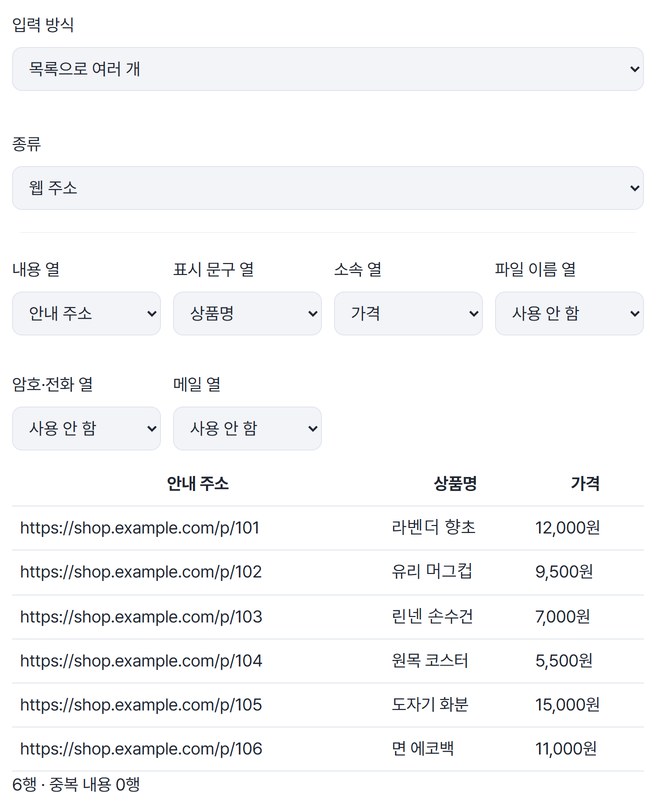This screenshot has height=810, width=656.
Task: Select the URL ending in /p/101
Action: pos(139,528)
